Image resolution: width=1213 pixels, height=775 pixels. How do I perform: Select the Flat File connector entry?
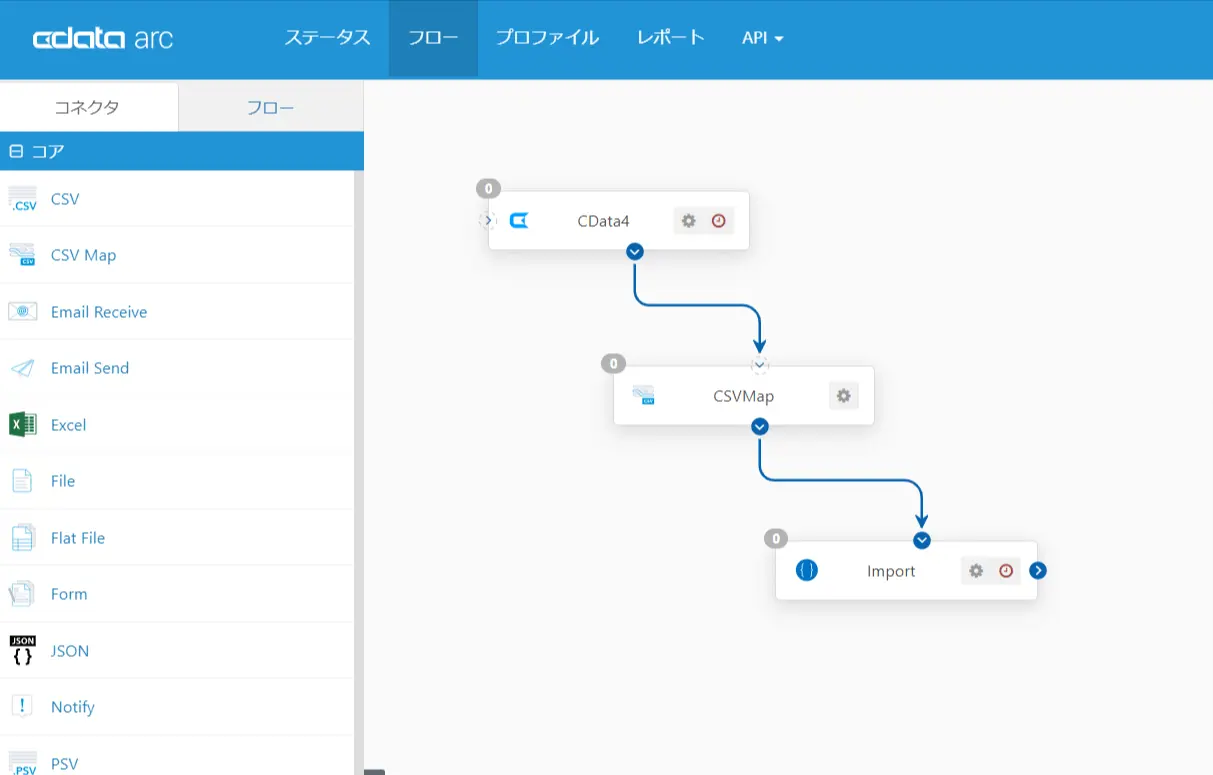point(177,538)
